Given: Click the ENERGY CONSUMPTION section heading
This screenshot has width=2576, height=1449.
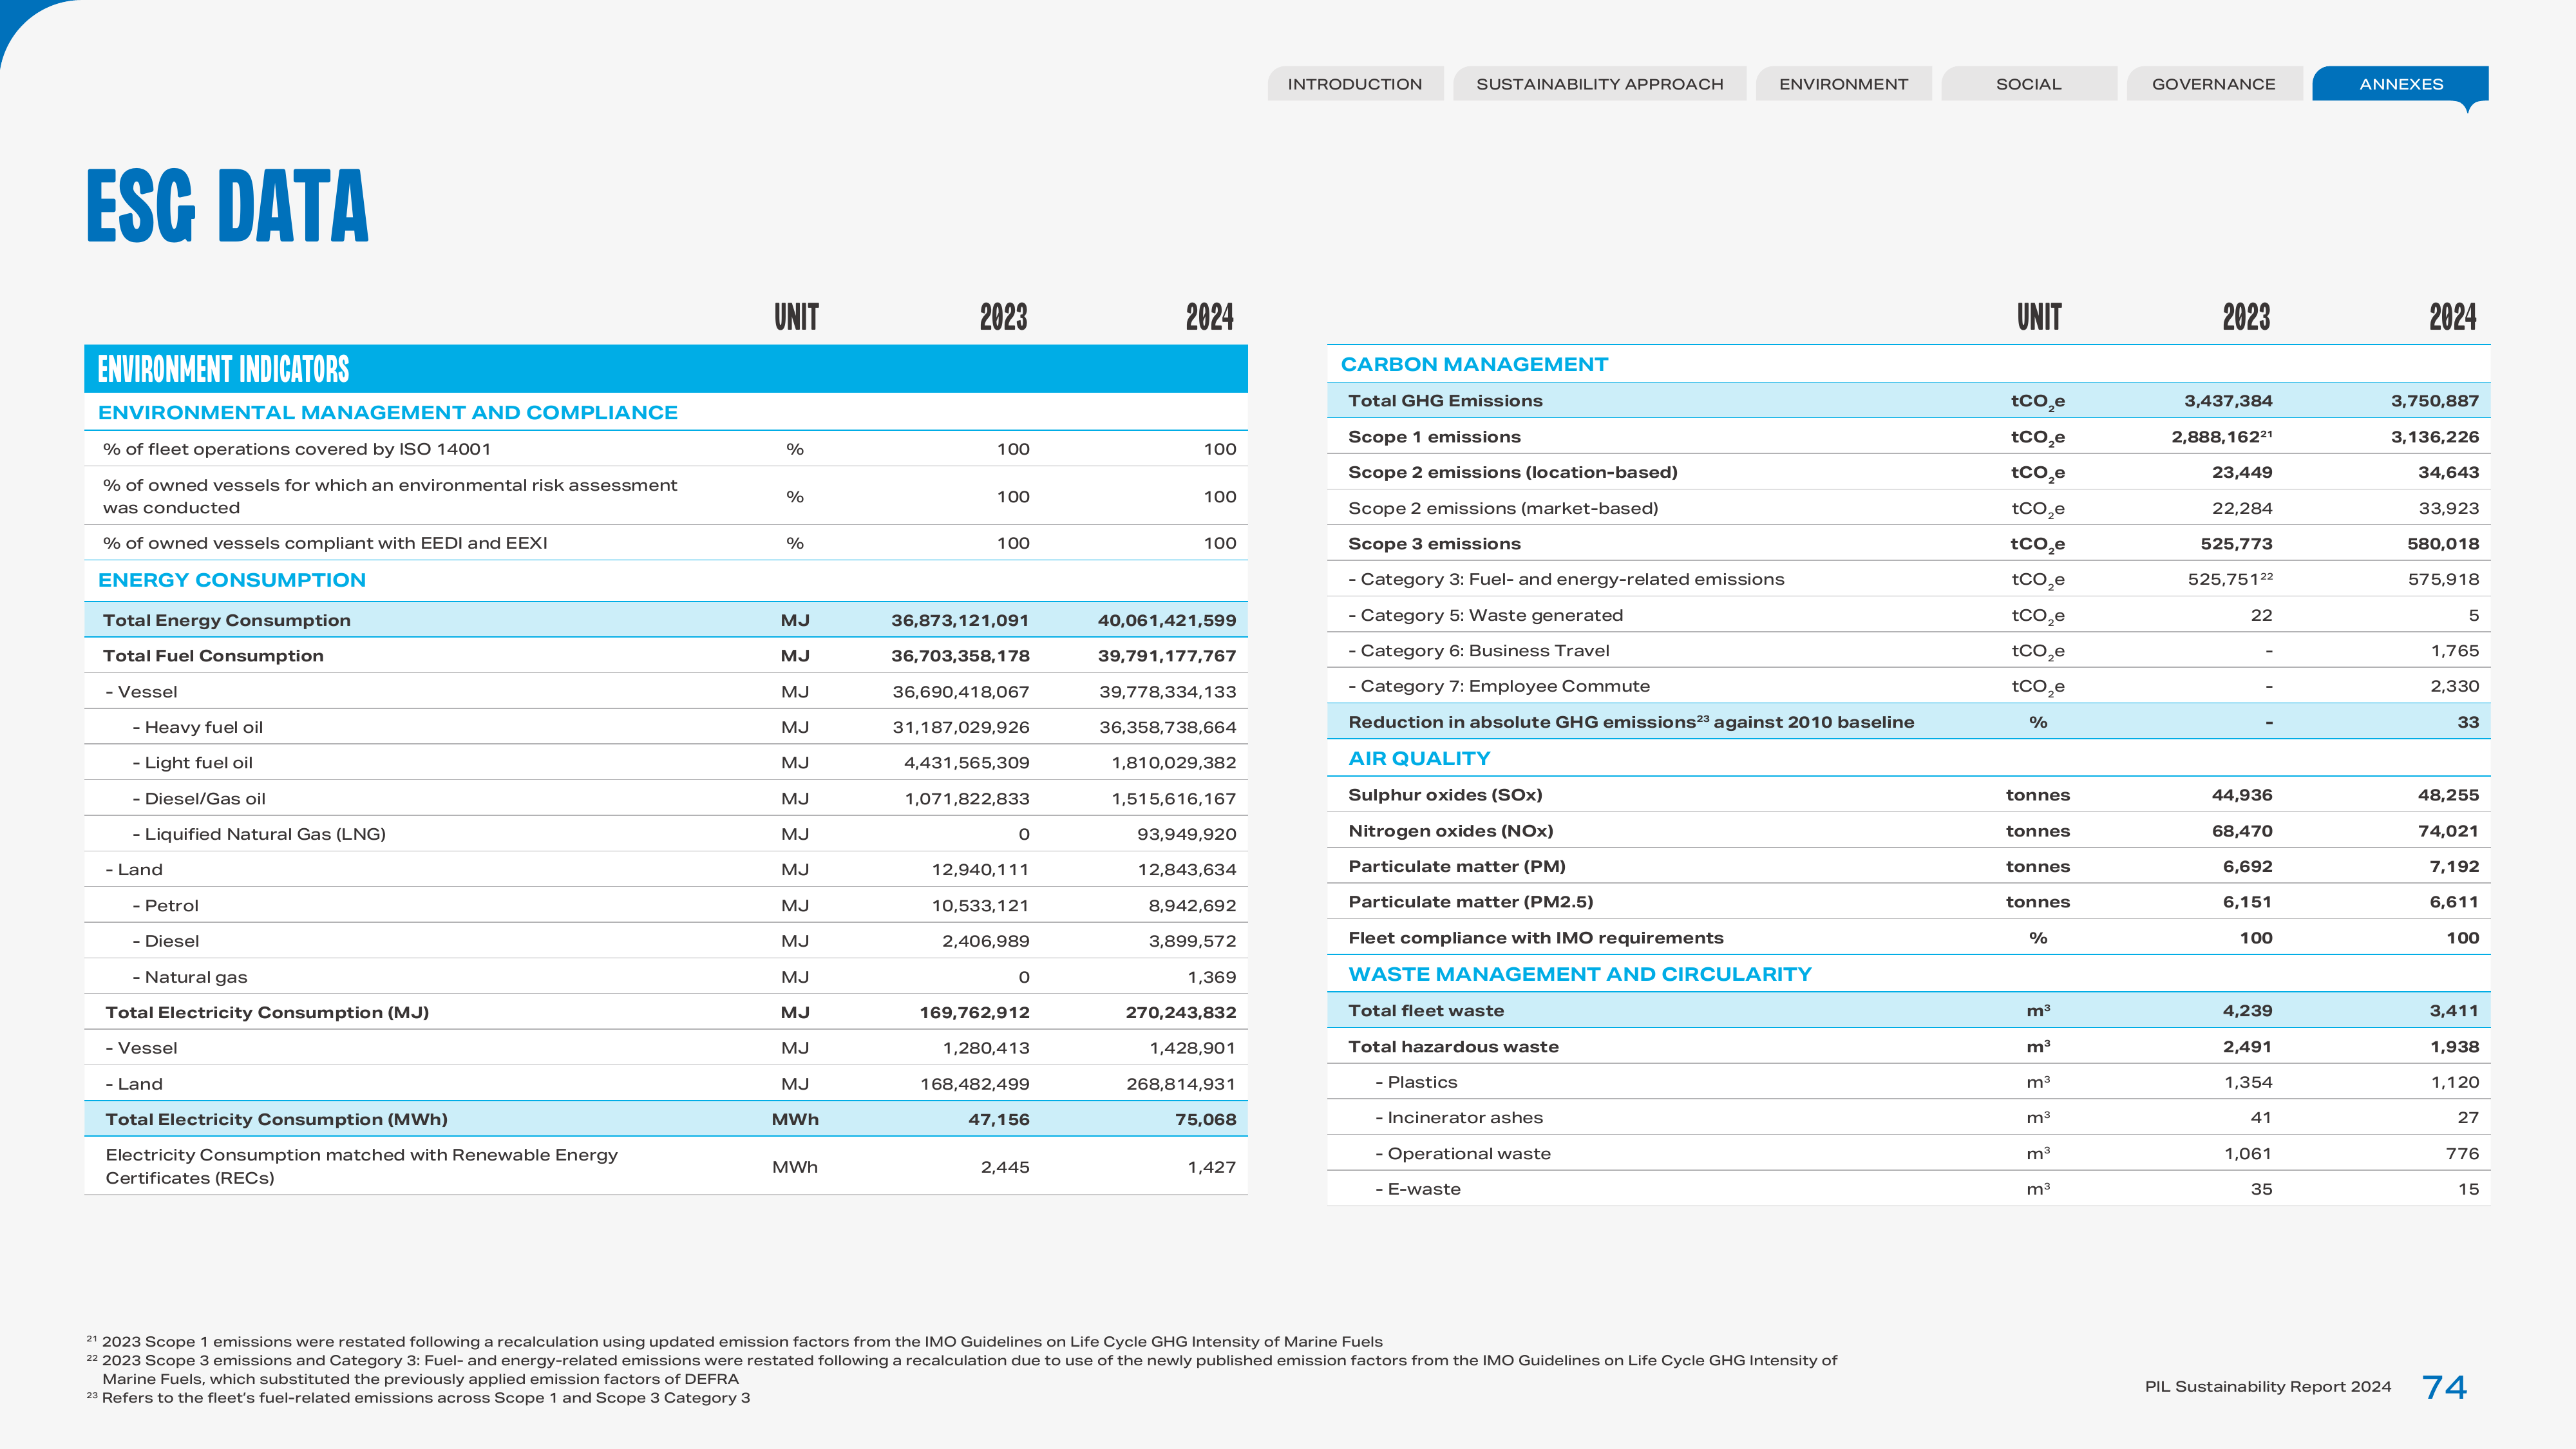Looking at the screenshot, I should pyautogui.click(x=232, y=580).
